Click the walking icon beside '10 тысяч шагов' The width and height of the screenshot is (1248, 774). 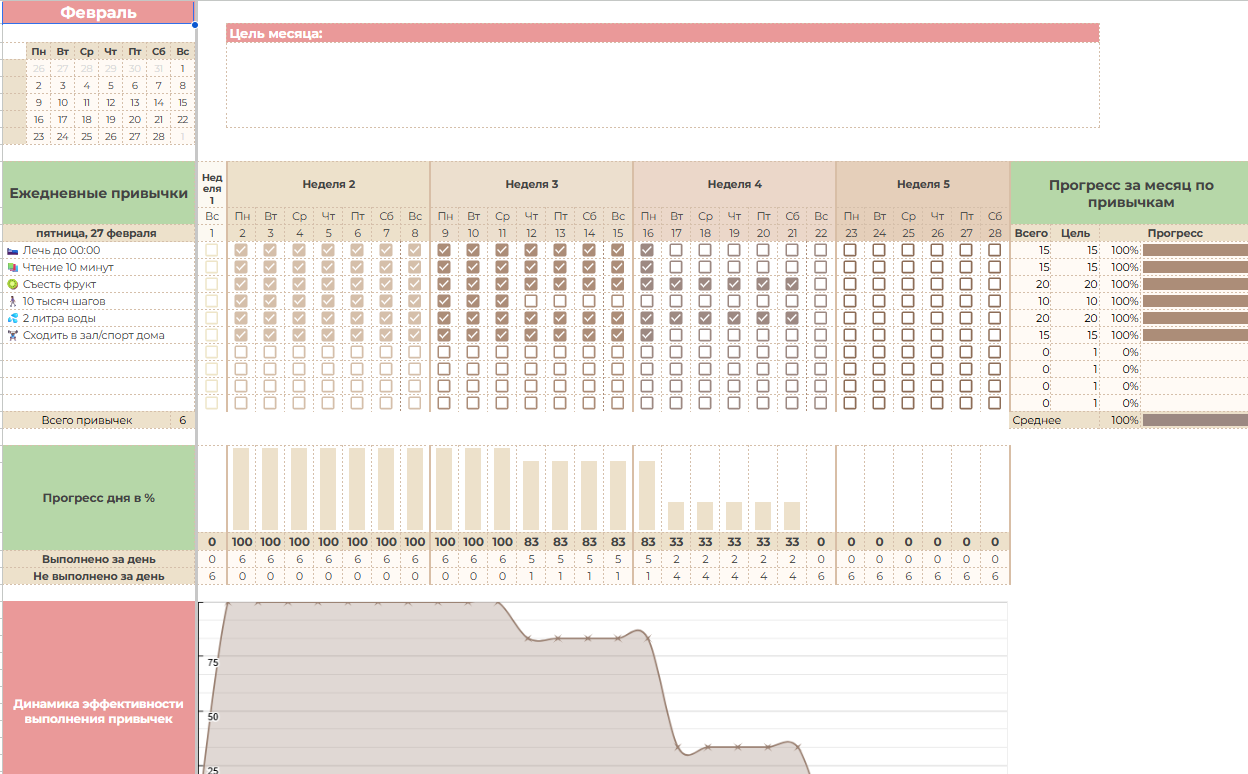pos(12,301)
